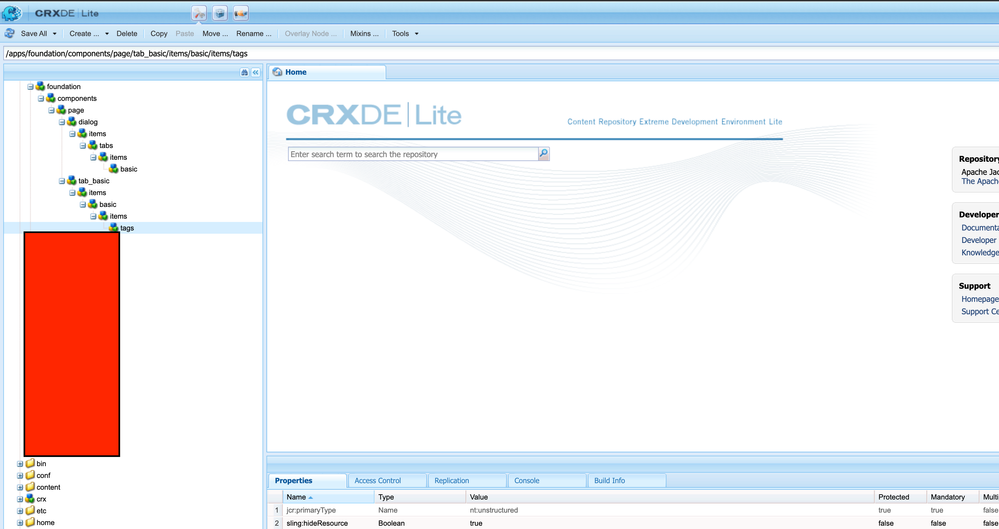This screenshot has width=999, height=529.
Task: Click the repository search input field
Action: (412, 154)
